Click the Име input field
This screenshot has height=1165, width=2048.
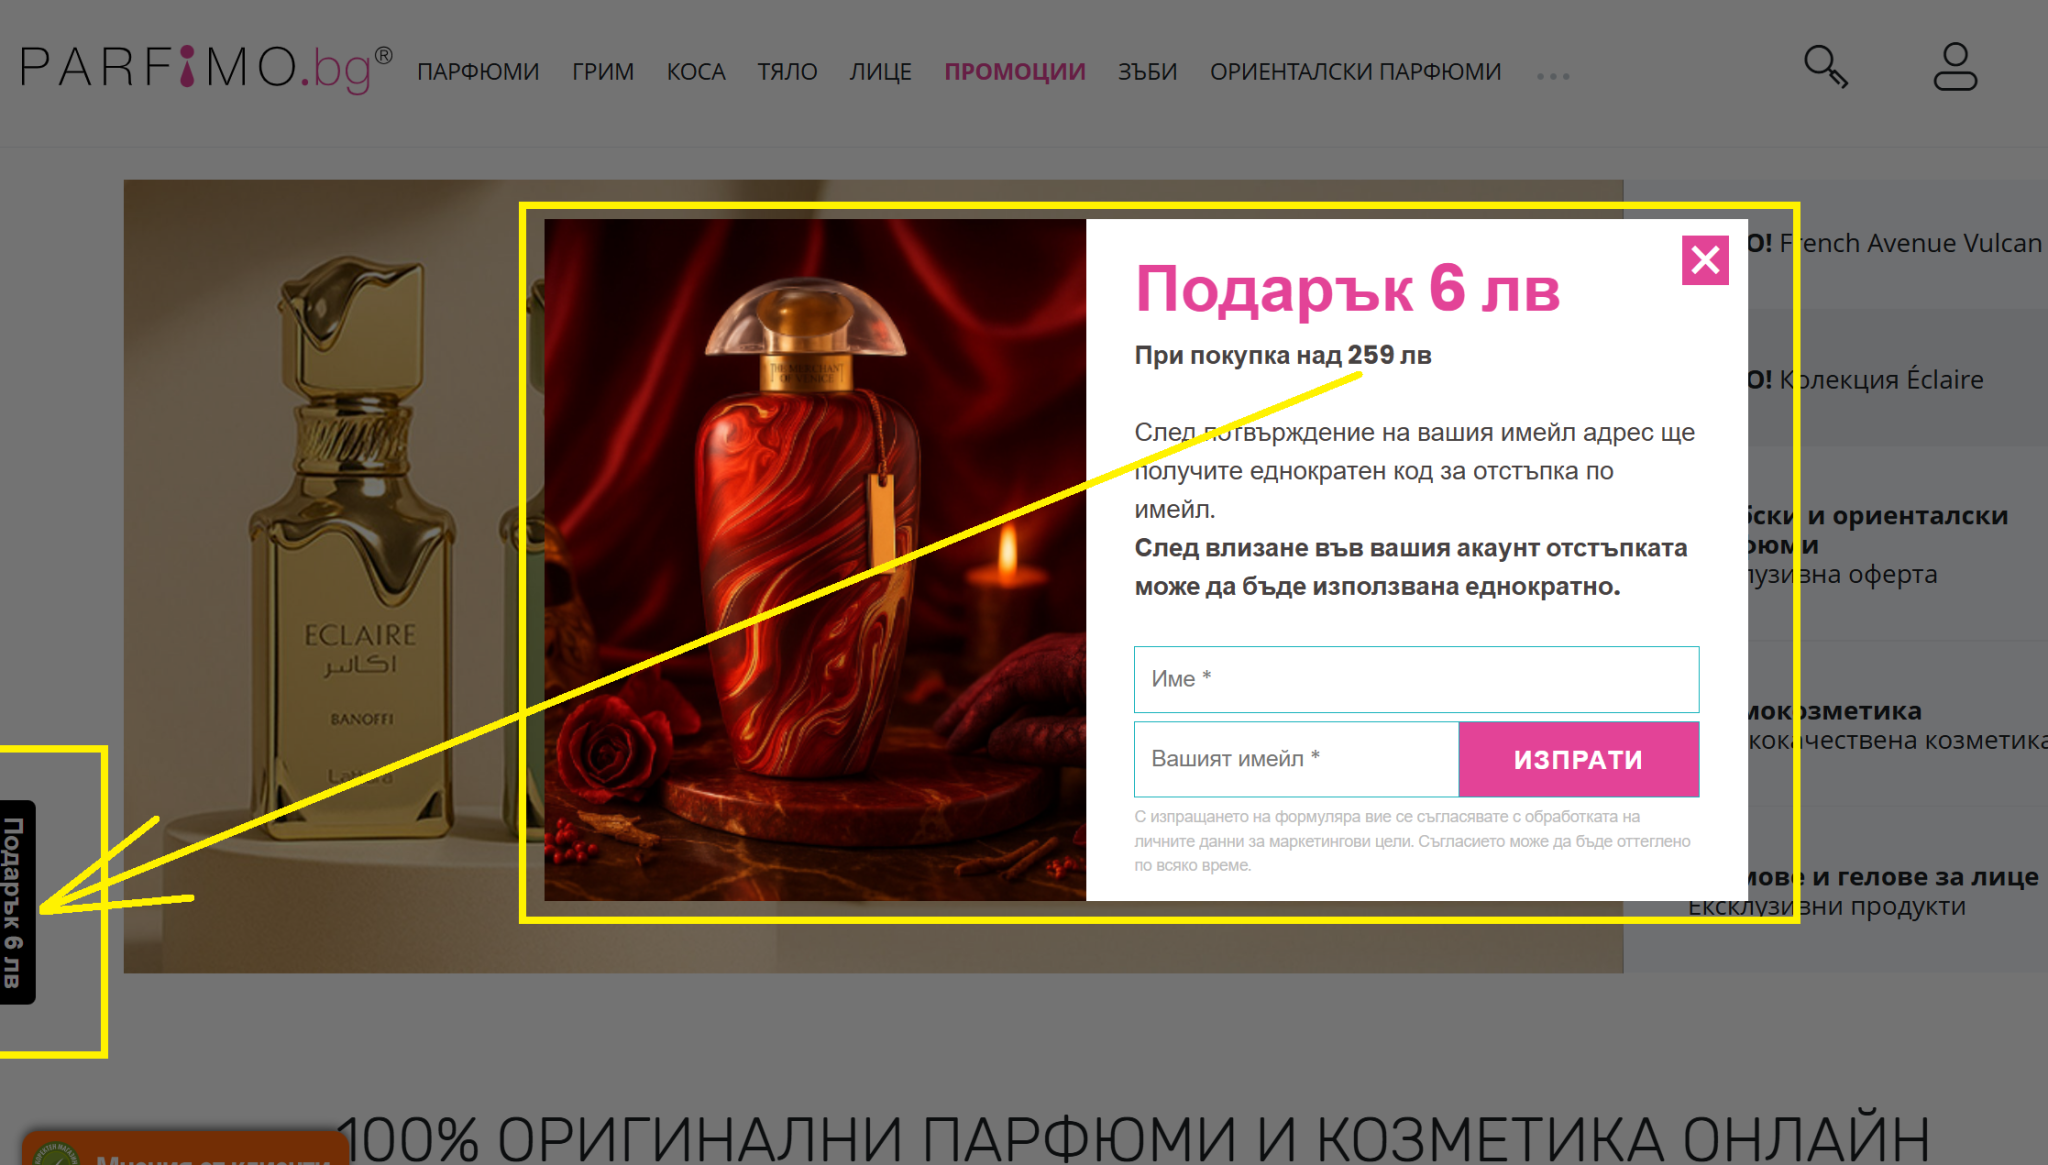pos(1415,679)
